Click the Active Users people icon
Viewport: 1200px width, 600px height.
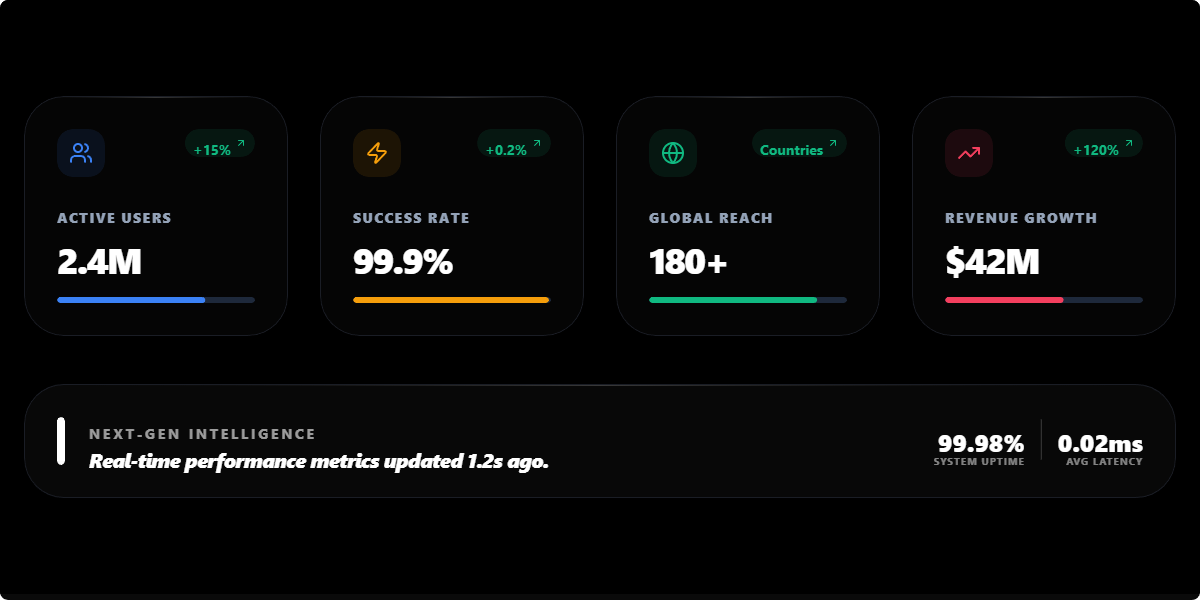[81, 153]
